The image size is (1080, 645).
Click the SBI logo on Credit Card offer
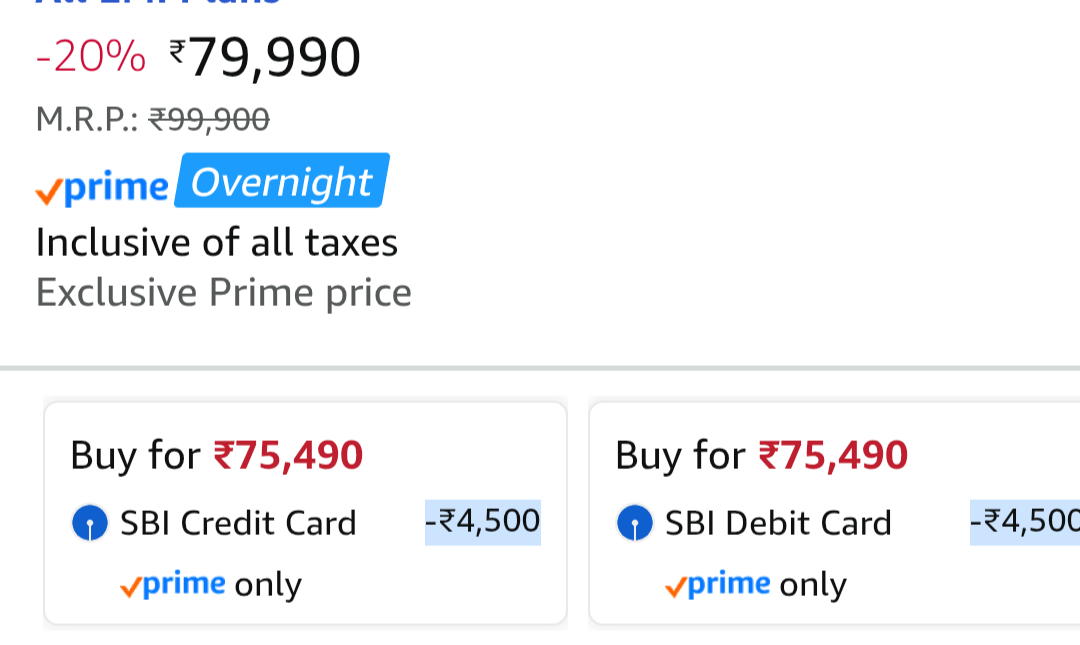point(90,523)
